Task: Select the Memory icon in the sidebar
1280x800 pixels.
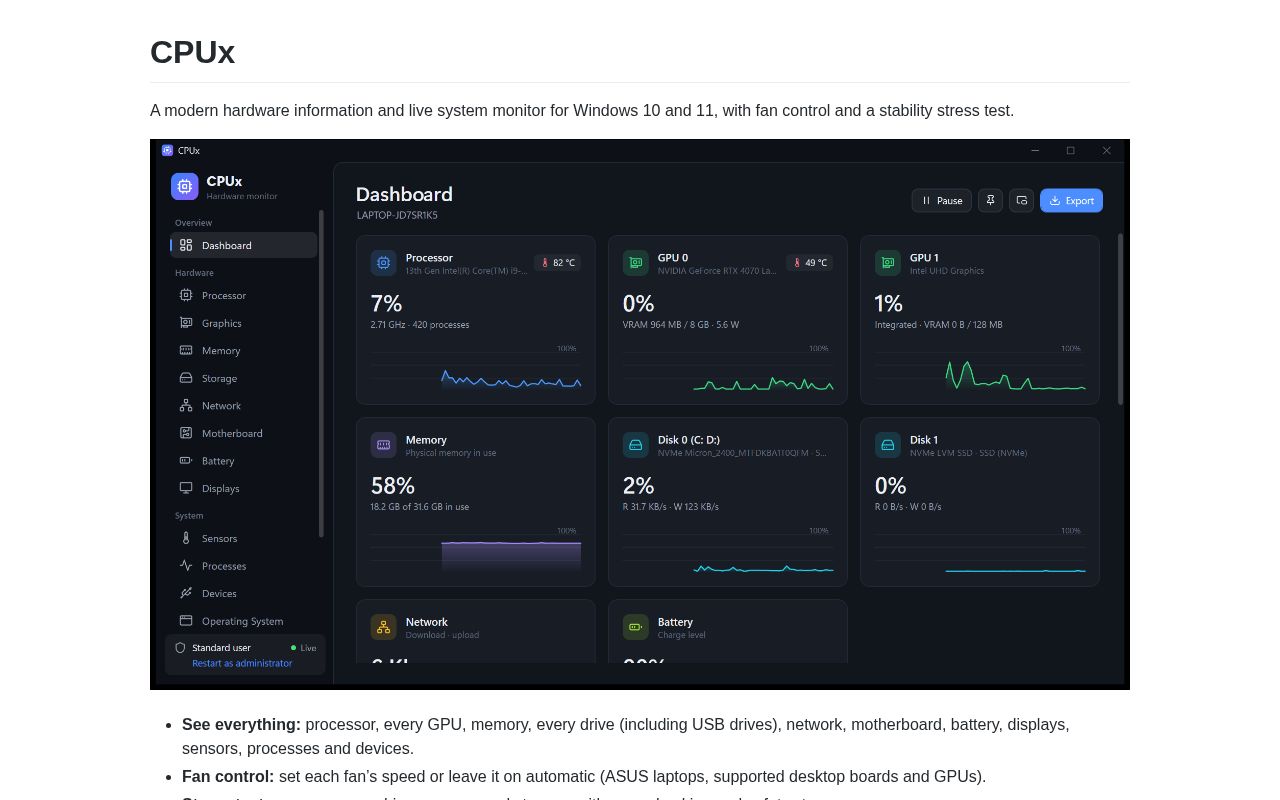Action: (186, 350)
